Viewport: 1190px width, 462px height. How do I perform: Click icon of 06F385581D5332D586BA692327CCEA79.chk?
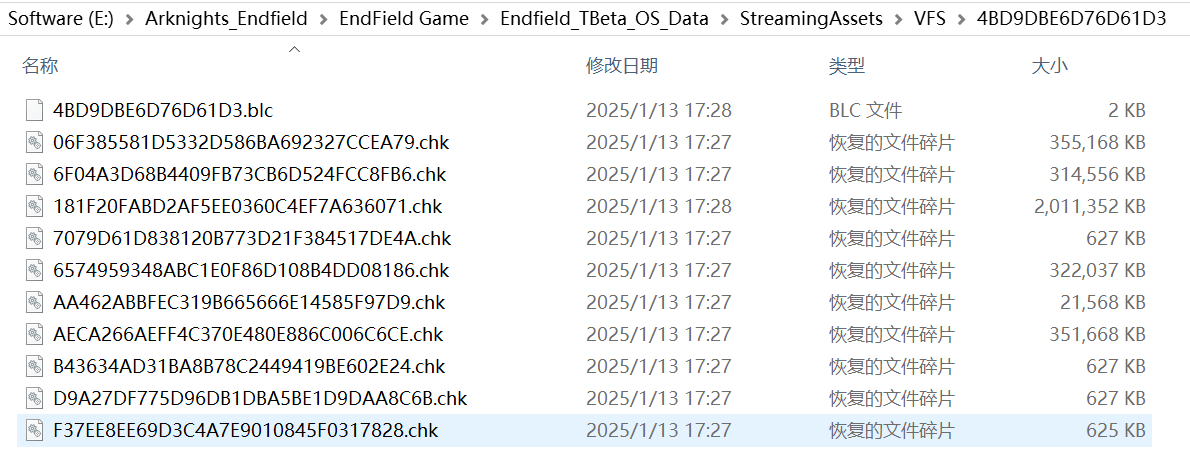pyautogui.click(x=35, y=142)
